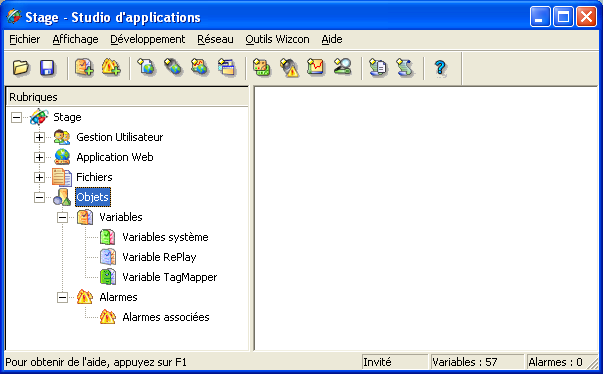Click the Alarmes associées warning icon

coord(108,317)
